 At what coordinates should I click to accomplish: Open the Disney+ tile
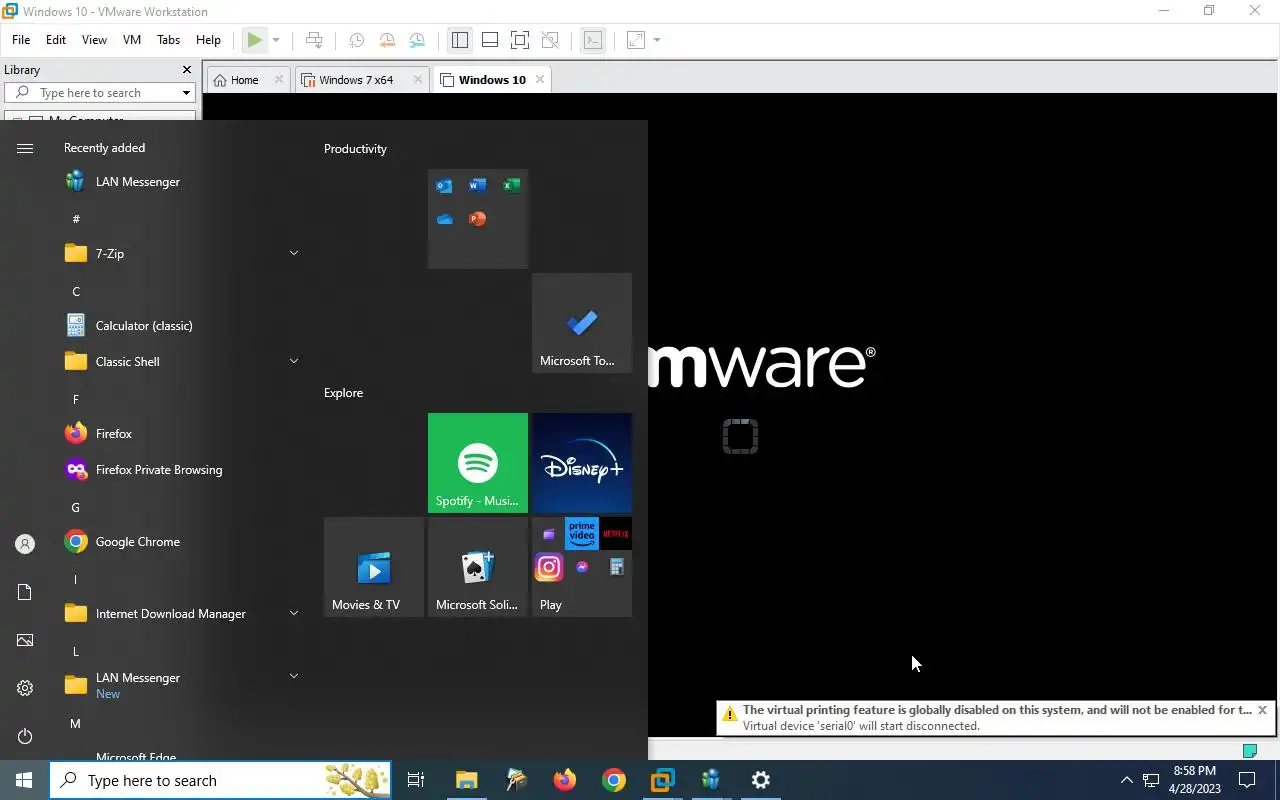pyautogui.click(x=582, y=463)
